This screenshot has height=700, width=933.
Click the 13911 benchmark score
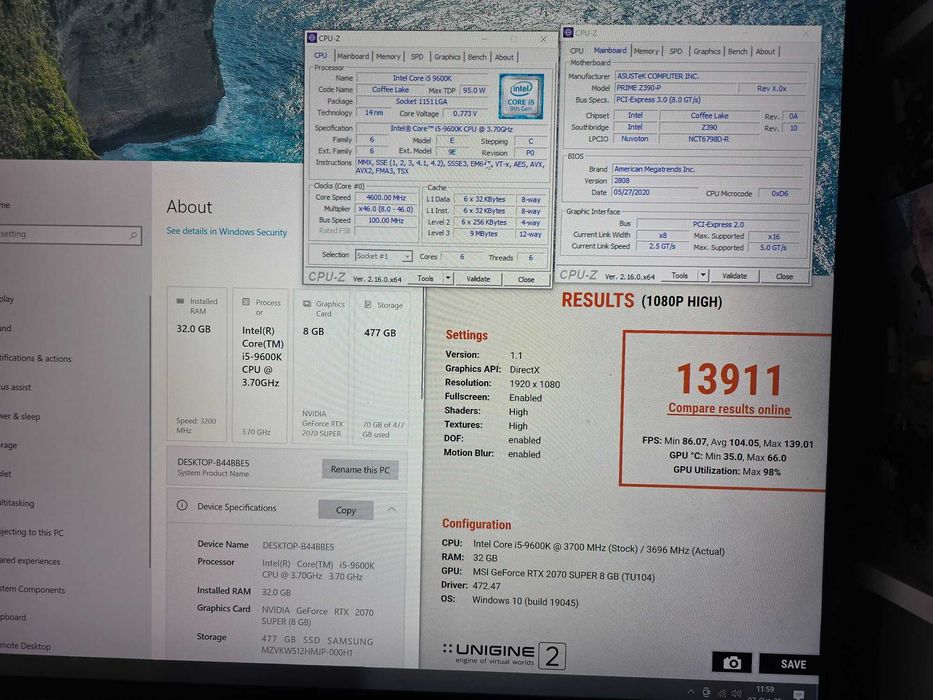pos(729,380)
